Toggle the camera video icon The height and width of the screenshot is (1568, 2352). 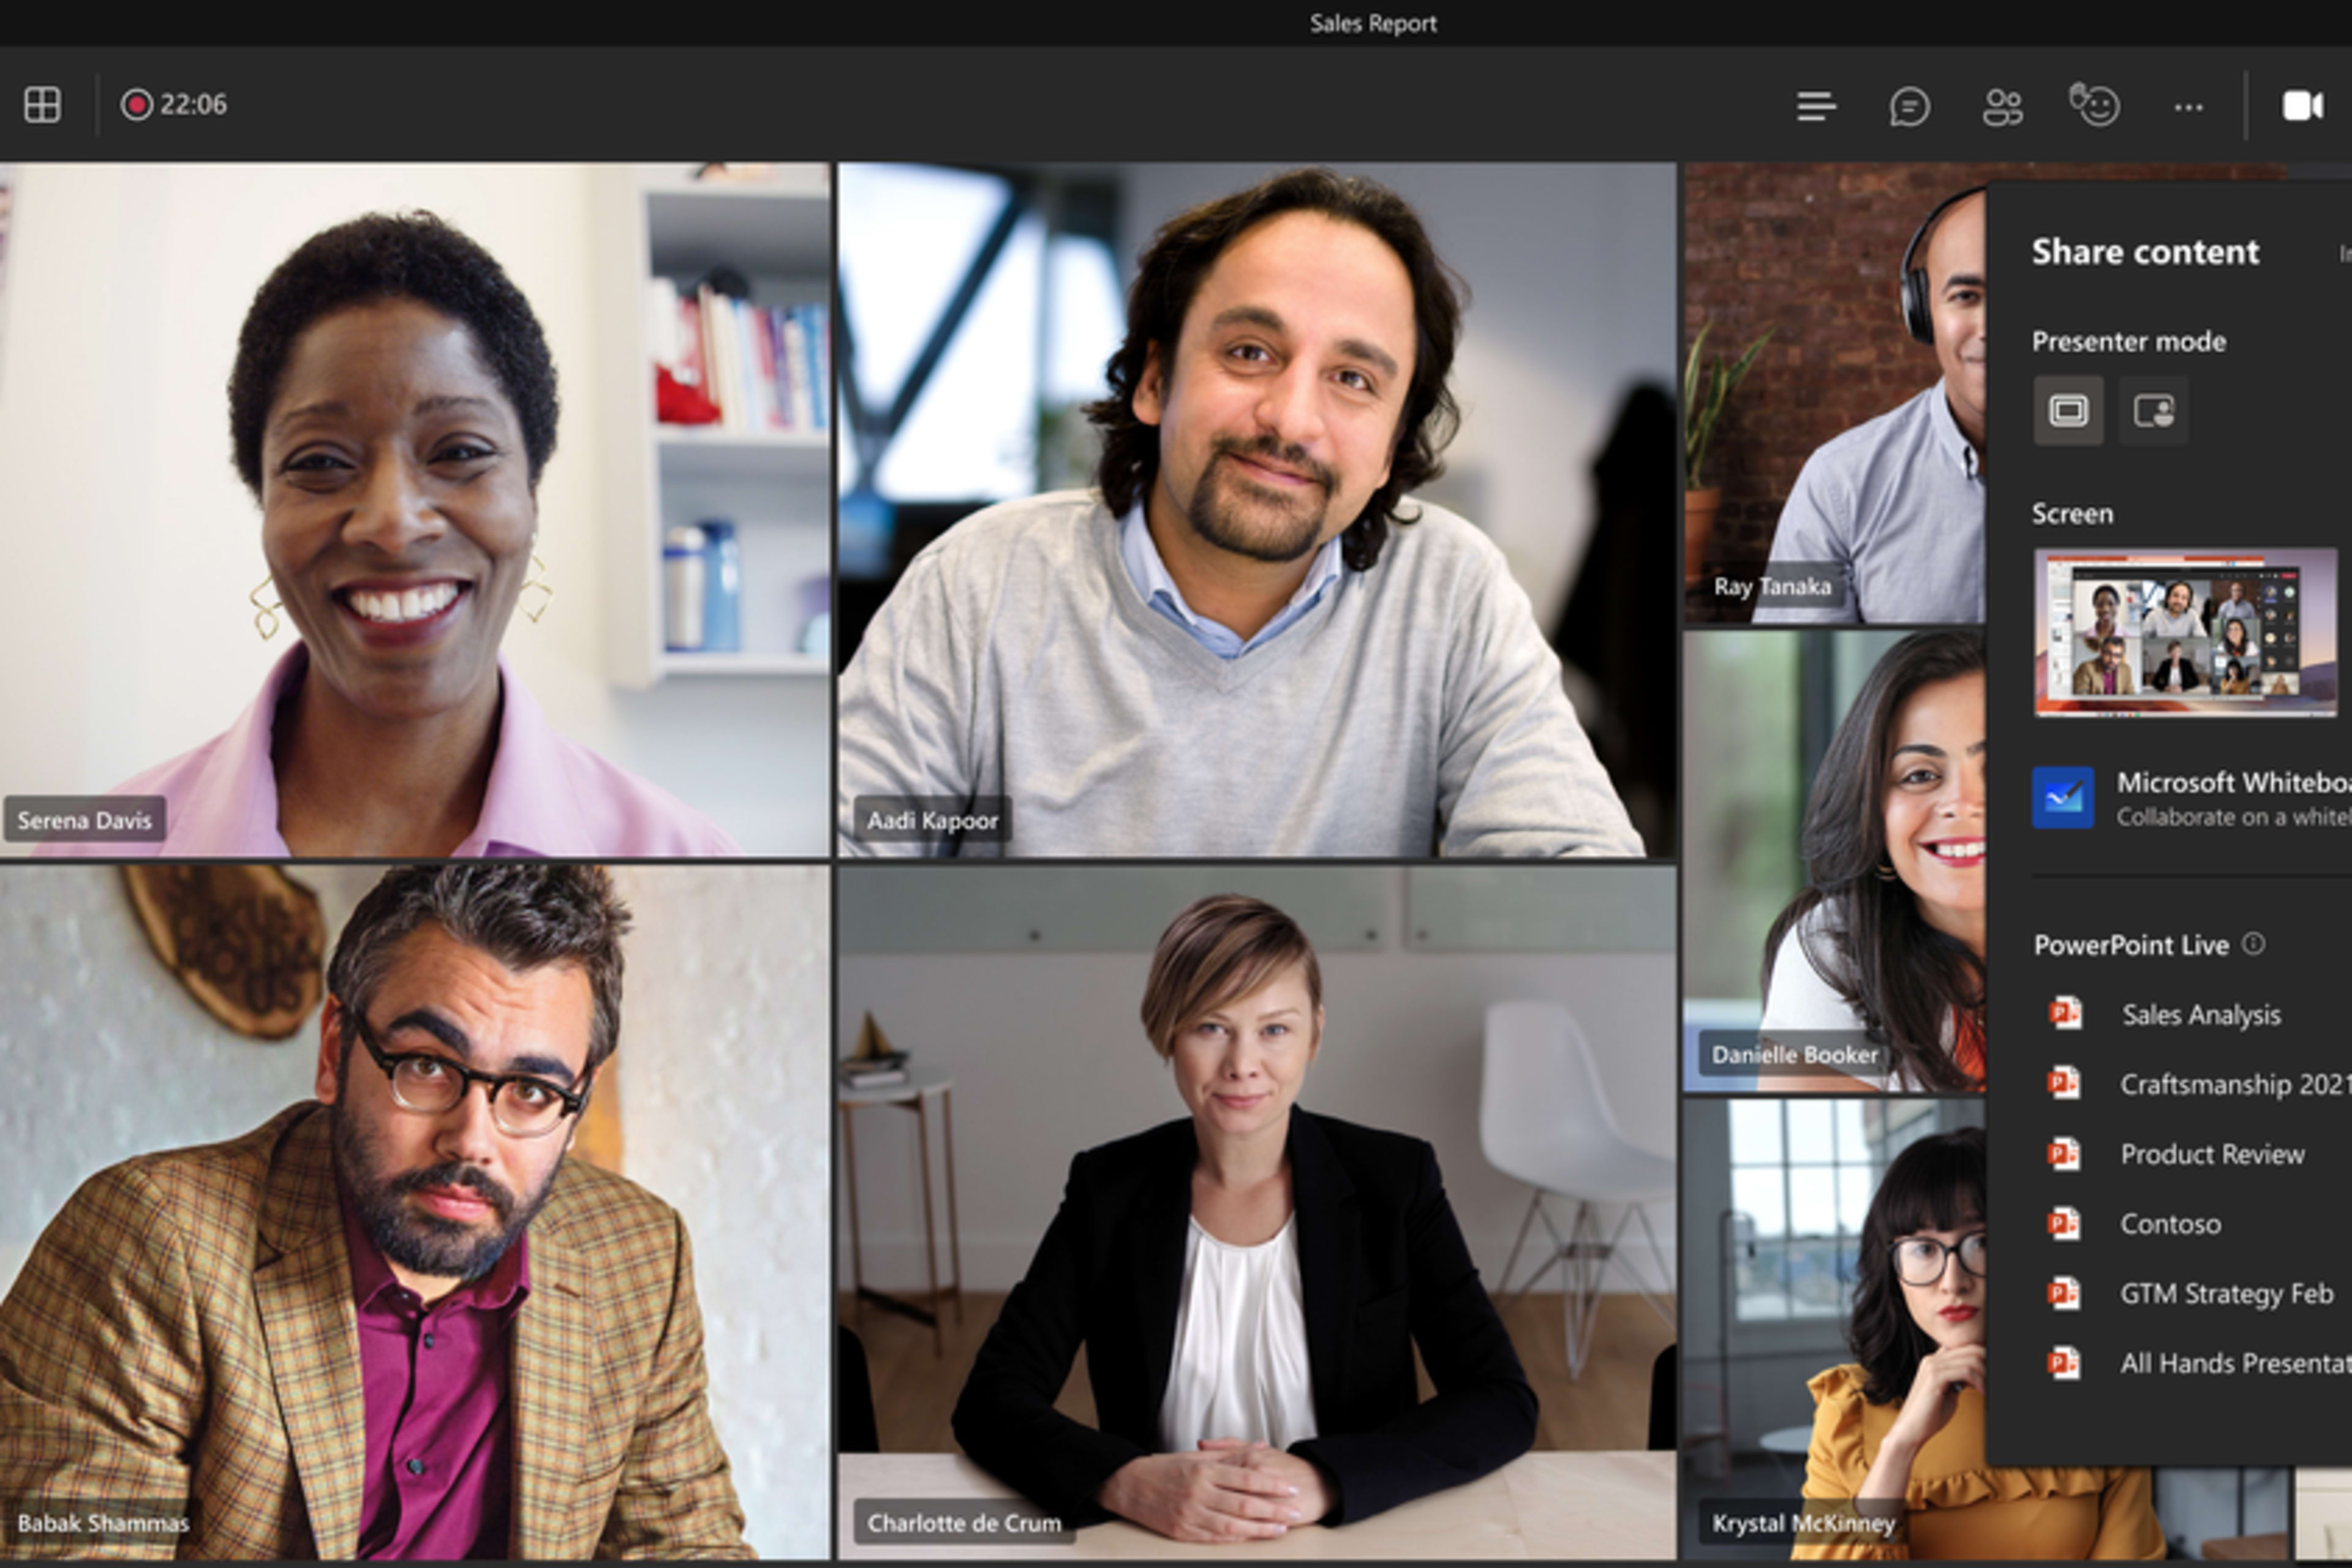point(2302,105)
